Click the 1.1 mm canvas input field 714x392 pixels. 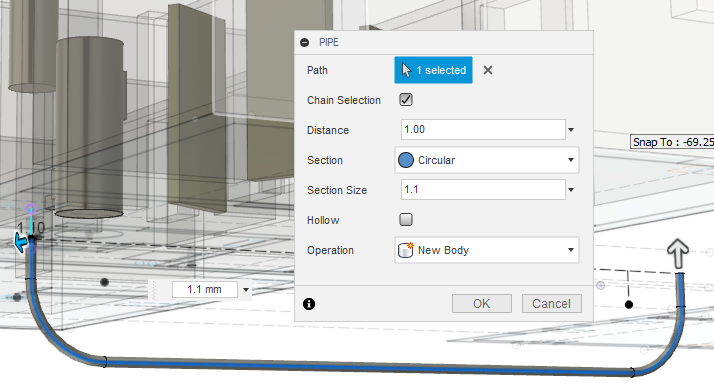204,290
